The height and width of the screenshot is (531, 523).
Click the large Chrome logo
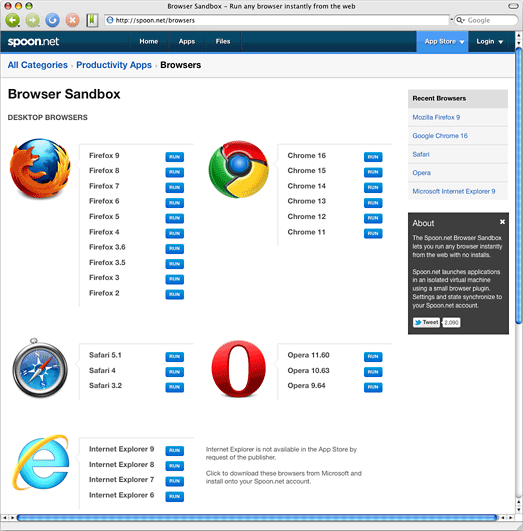point(239,169)
